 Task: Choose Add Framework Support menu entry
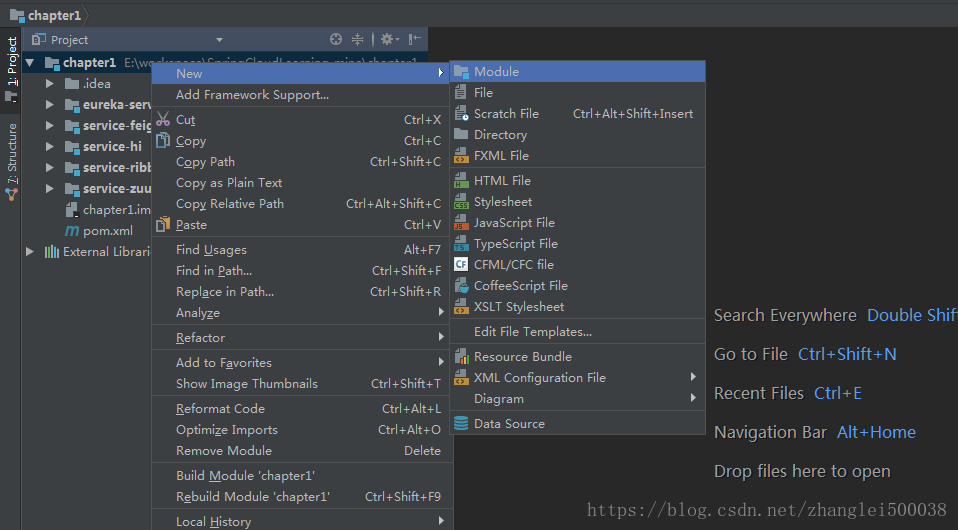[252, 95]
